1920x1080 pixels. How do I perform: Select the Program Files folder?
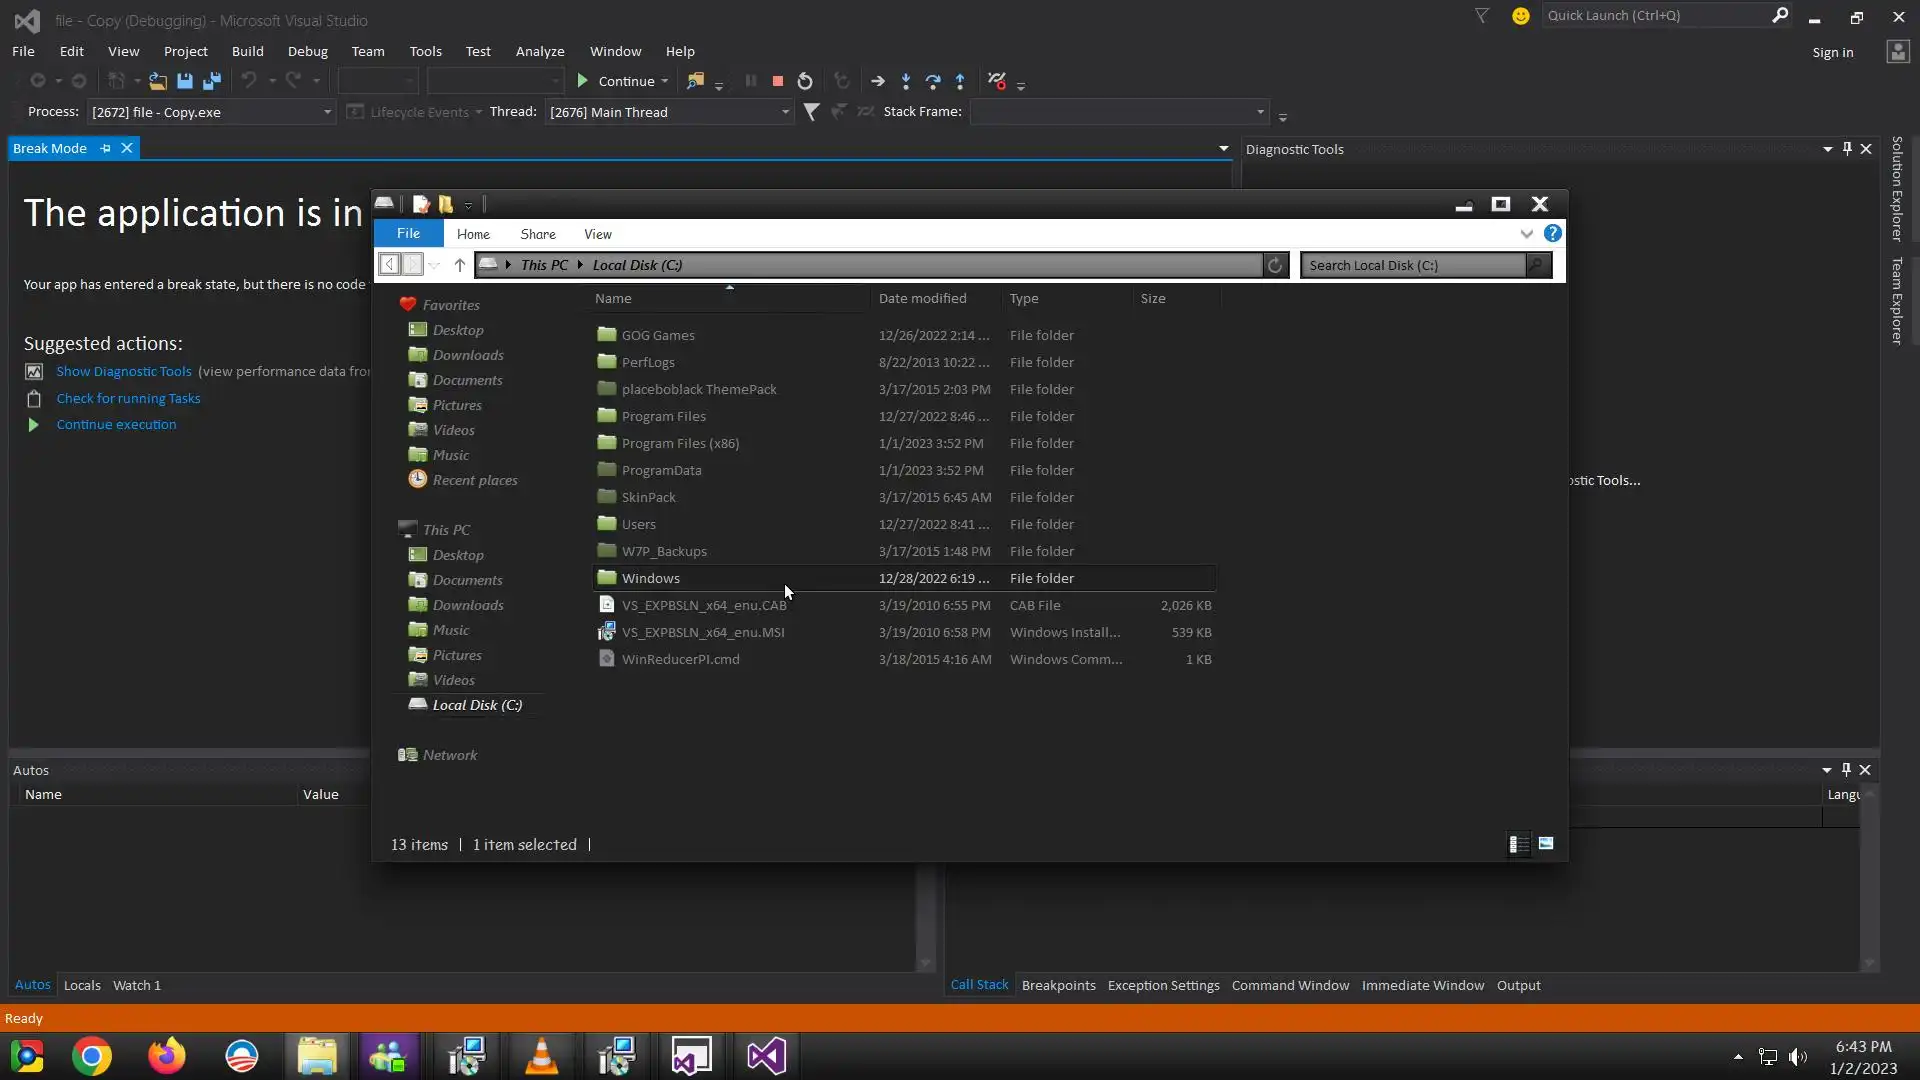(x=663, y=417)
